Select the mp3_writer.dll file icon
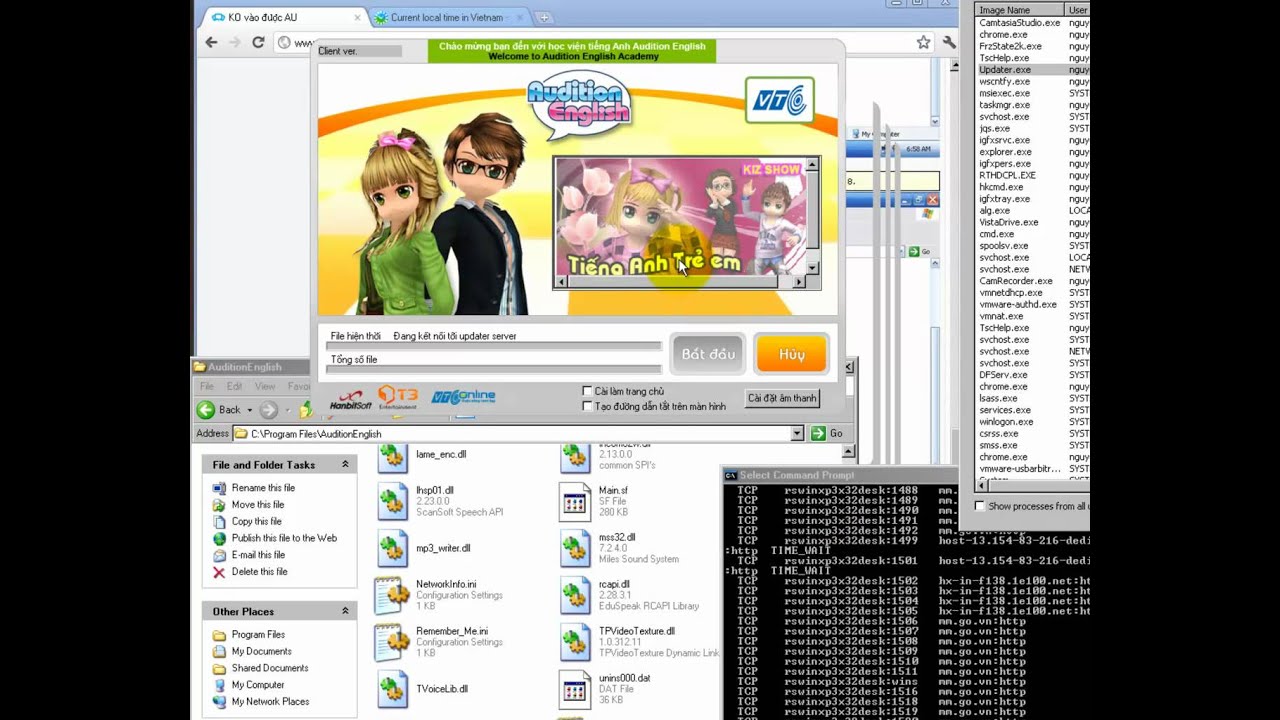 pos(392,549)
